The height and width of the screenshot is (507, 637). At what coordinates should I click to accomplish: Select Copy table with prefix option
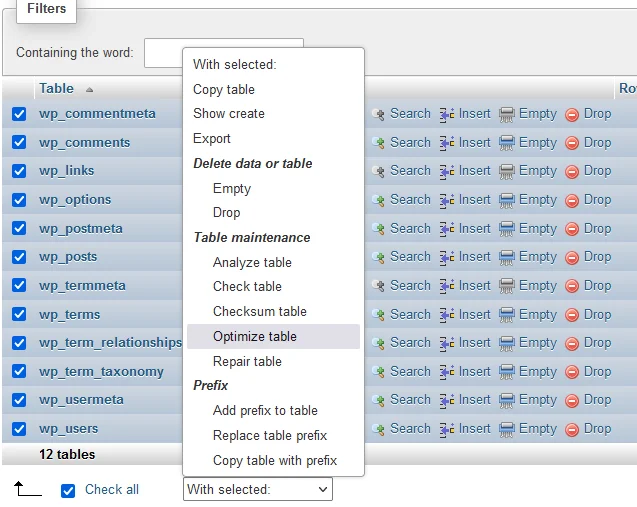pyautogui.click(x=273, y=461)
